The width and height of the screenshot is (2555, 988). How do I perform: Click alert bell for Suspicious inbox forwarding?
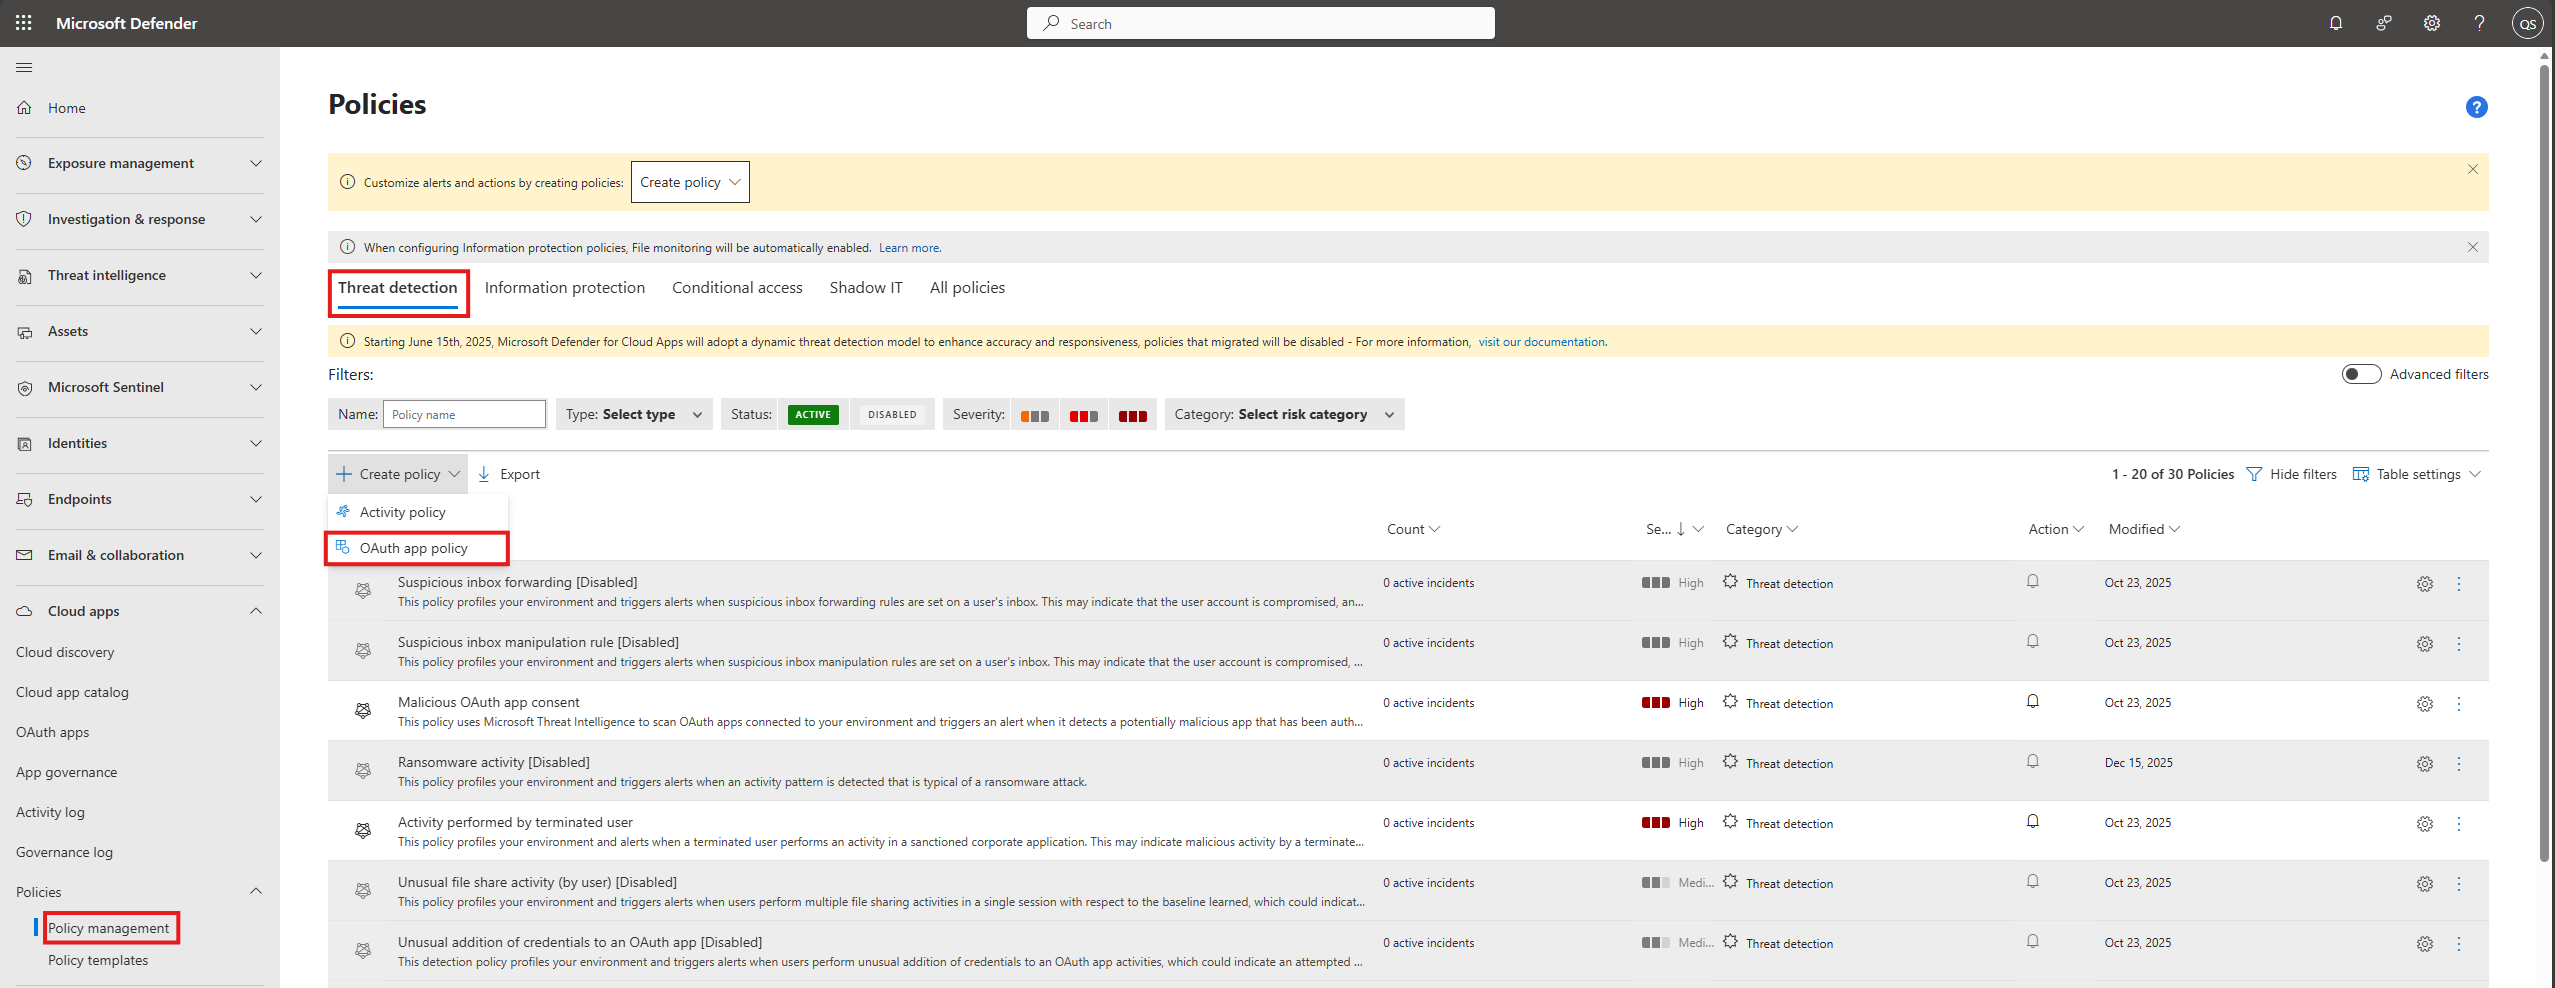click(x=2032, y=582)
